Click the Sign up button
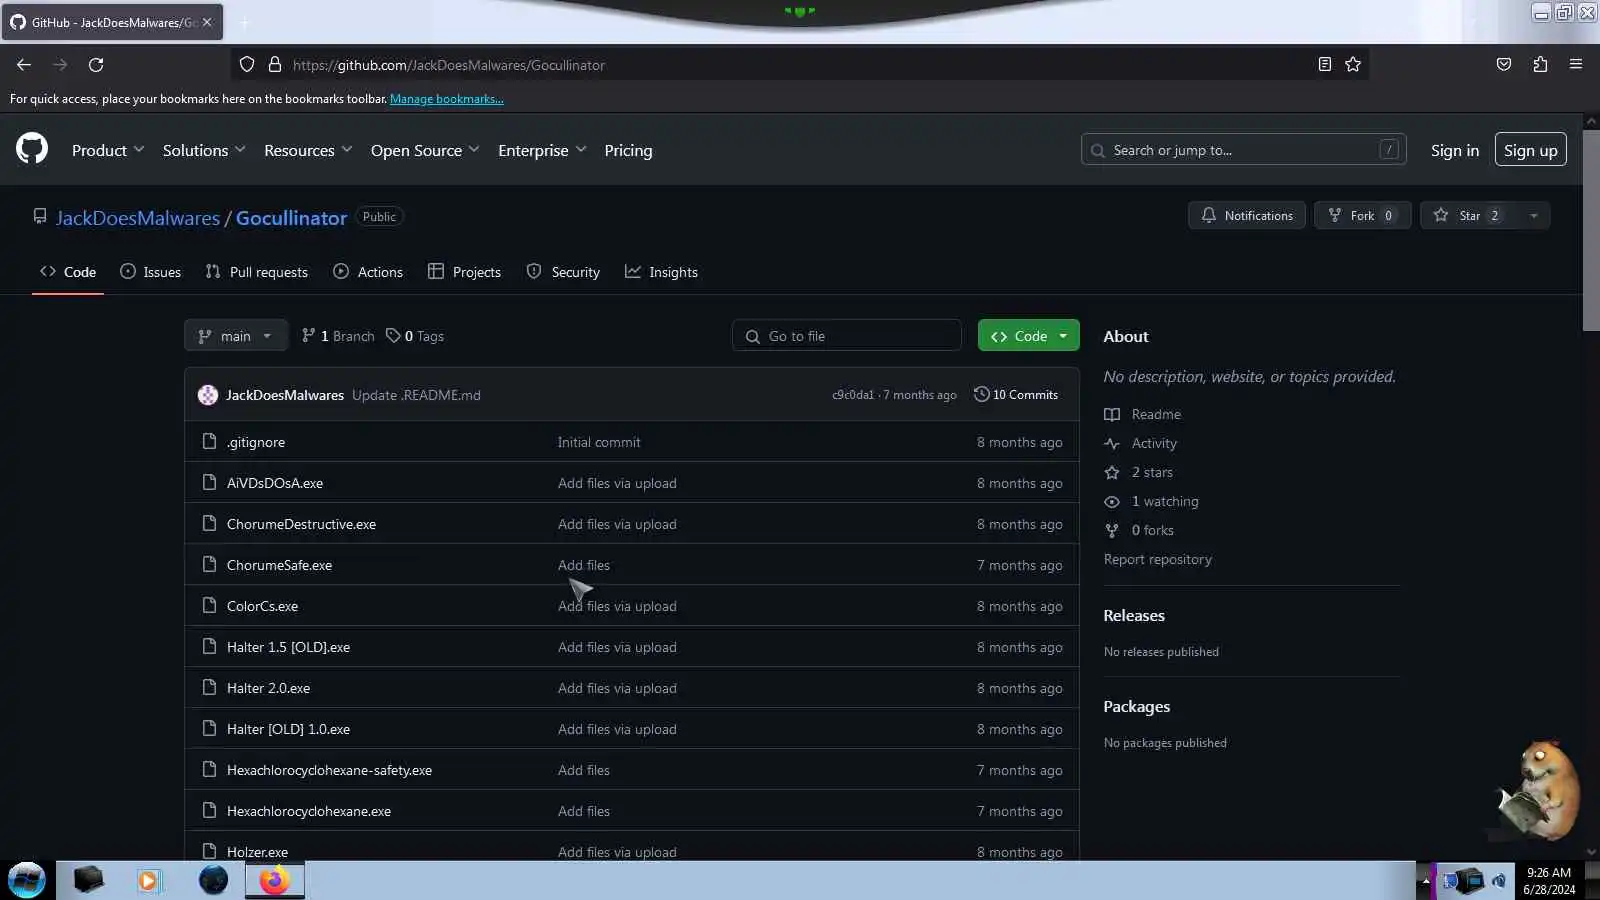The width and height of the screenshot is (1600, 900). tap(1531, 150)
